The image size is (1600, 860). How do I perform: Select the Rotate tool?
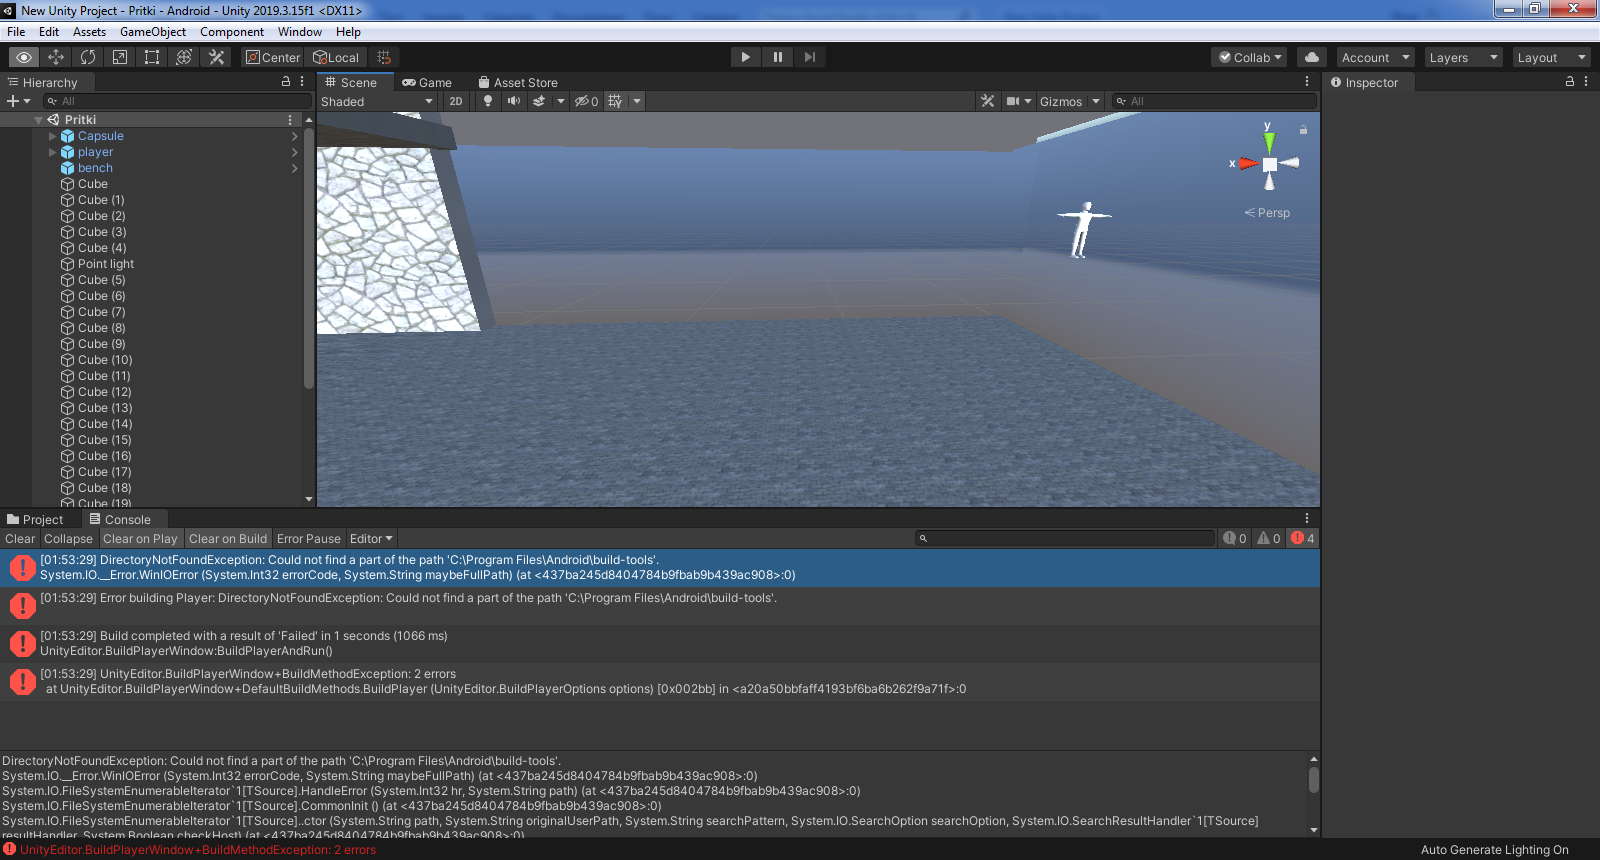(88, 57)
